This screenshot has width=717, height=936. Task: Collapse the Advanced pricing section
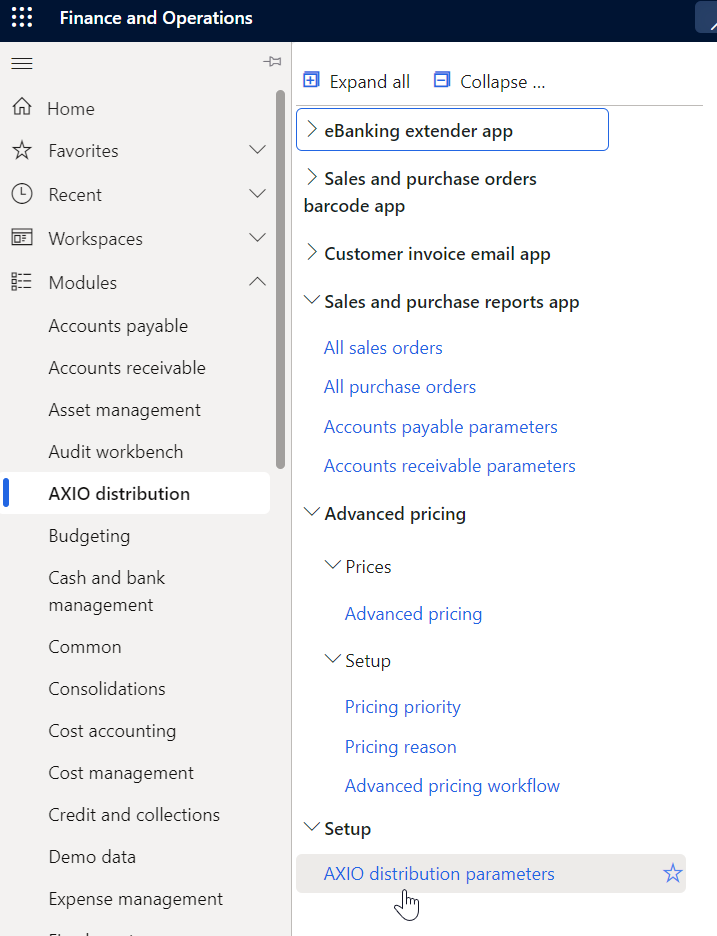click(x=311, y=513)
